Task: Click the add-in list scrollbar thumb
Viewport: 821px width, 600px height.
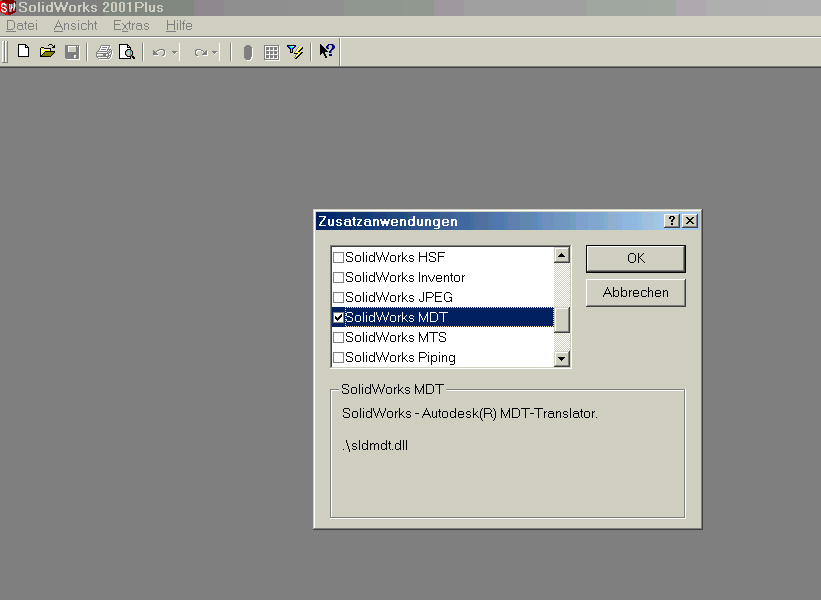Action: pos(562,320)
